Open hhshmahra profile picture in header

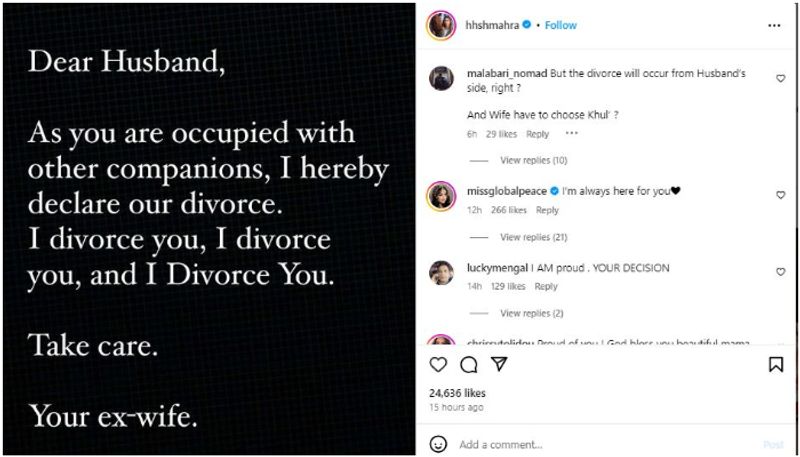[441, 25]
